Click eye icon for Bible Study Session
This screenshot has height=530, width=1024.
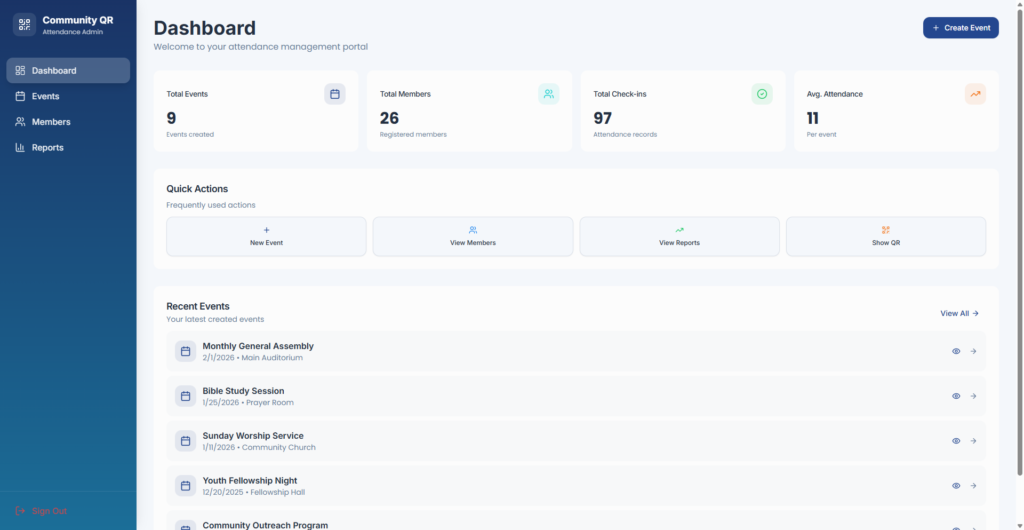[x=956, y=396]
